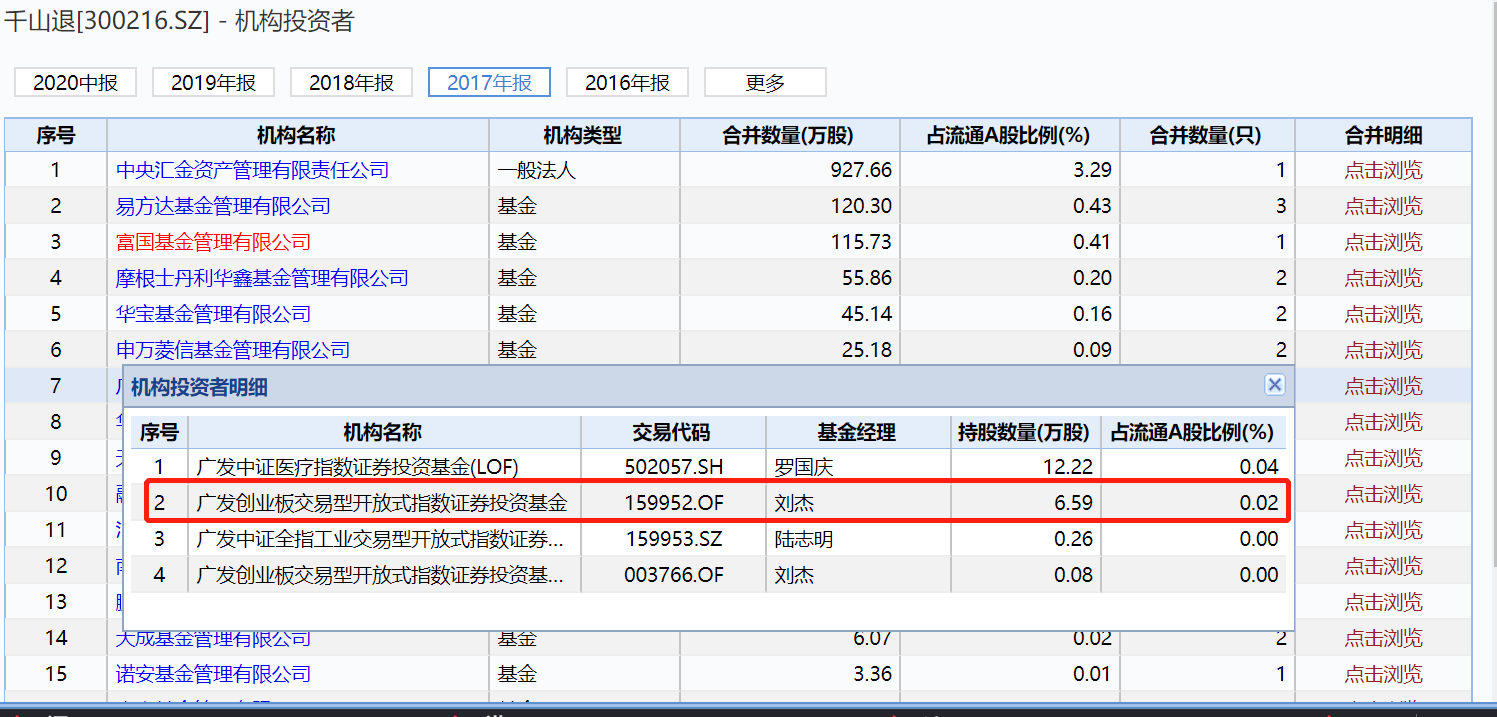This screenshot has width=1497, height=717.
Task: Switch to the 2018年报 tab
Action: click(351, 83)
